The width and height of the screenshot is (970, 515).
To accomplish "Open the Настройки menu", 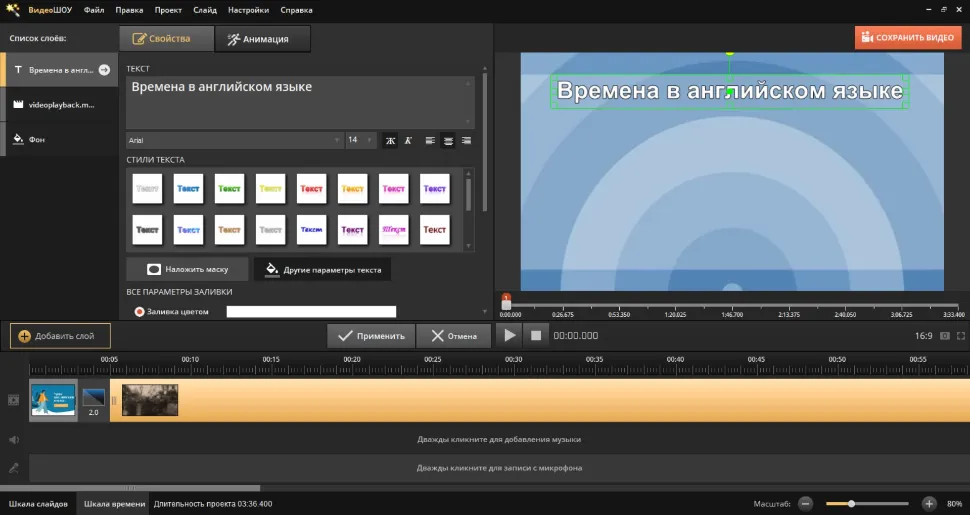I will 248,10.
